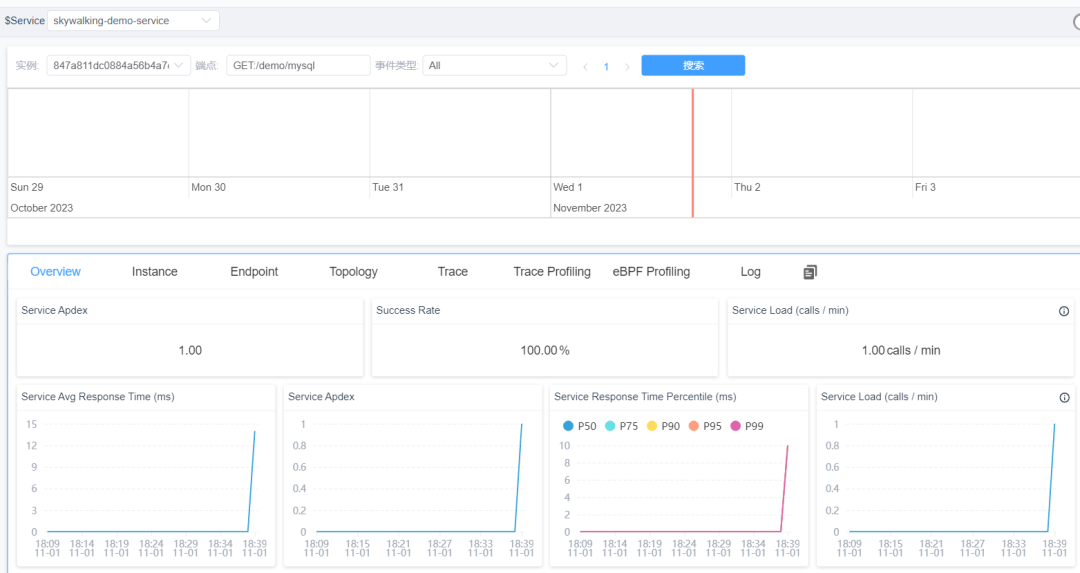
Task: Click the blue search button
Action: pyautogui.click(x=693, y=65)
